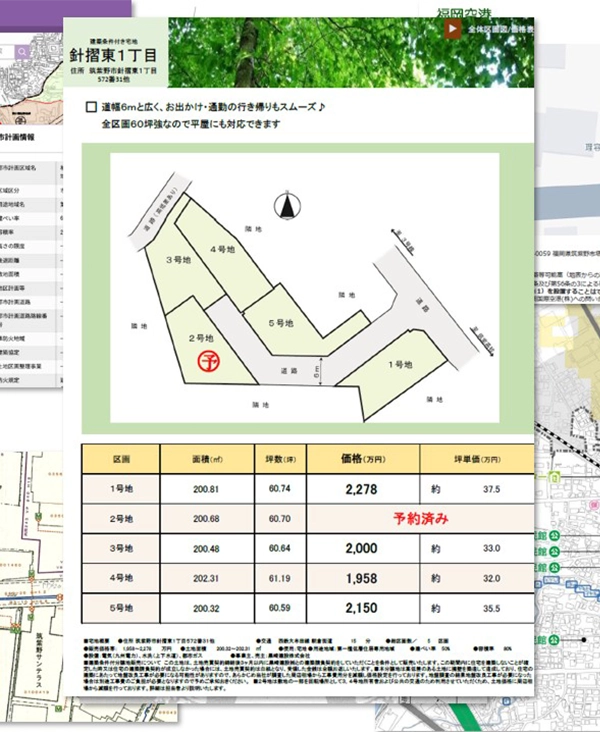The height and width of the screenshot is (732, 600).
Task: Click the 区画 column header
Action: coord(121,459)
